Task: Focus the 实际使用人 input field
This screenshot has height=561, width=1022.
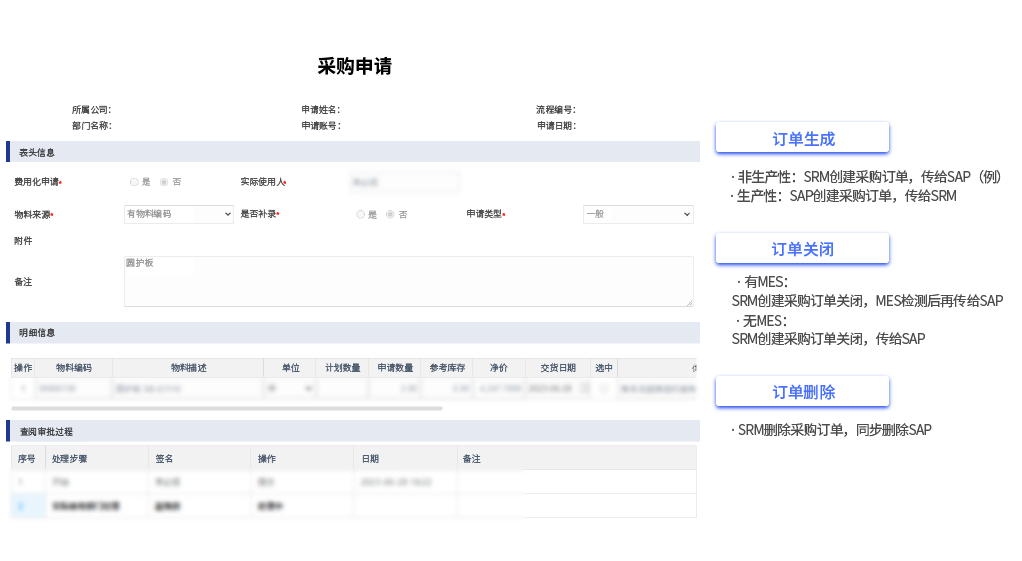Action: pos(403,182)
